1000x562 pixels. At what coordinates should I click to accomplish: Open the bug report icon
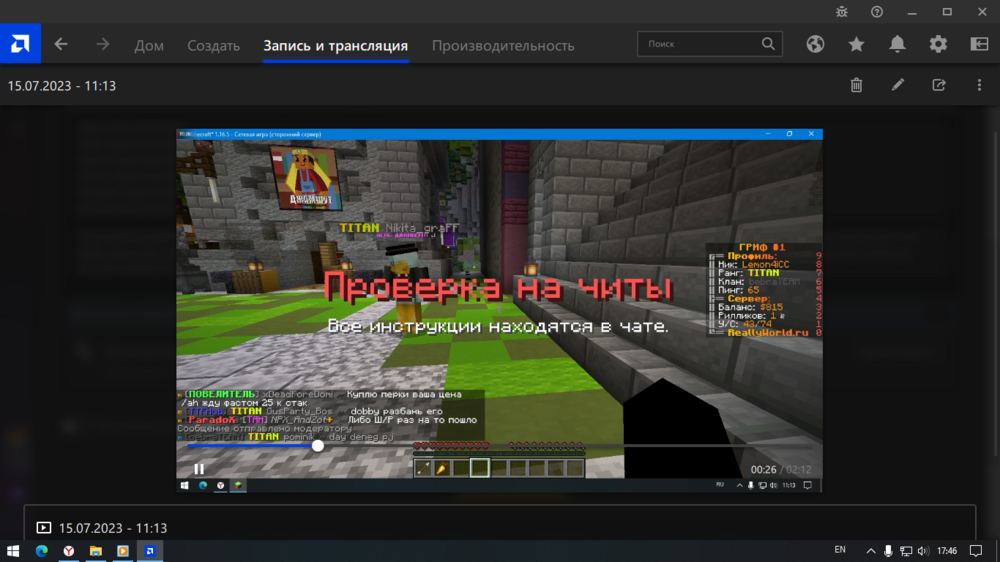coord(842,11)
